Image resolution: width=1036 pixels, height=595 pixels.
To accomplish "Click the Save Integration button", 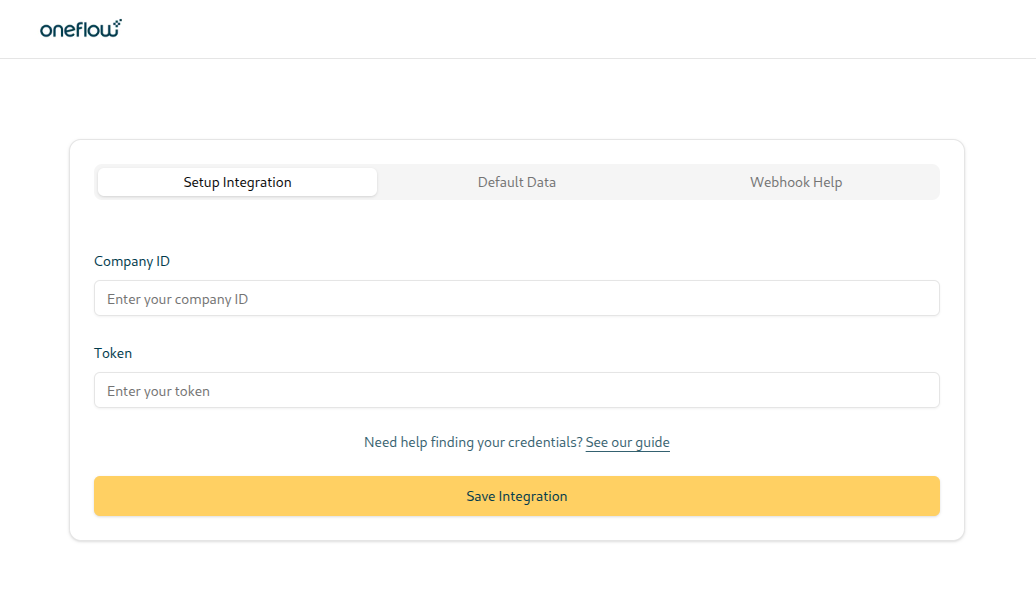I will tap(517, 496).
